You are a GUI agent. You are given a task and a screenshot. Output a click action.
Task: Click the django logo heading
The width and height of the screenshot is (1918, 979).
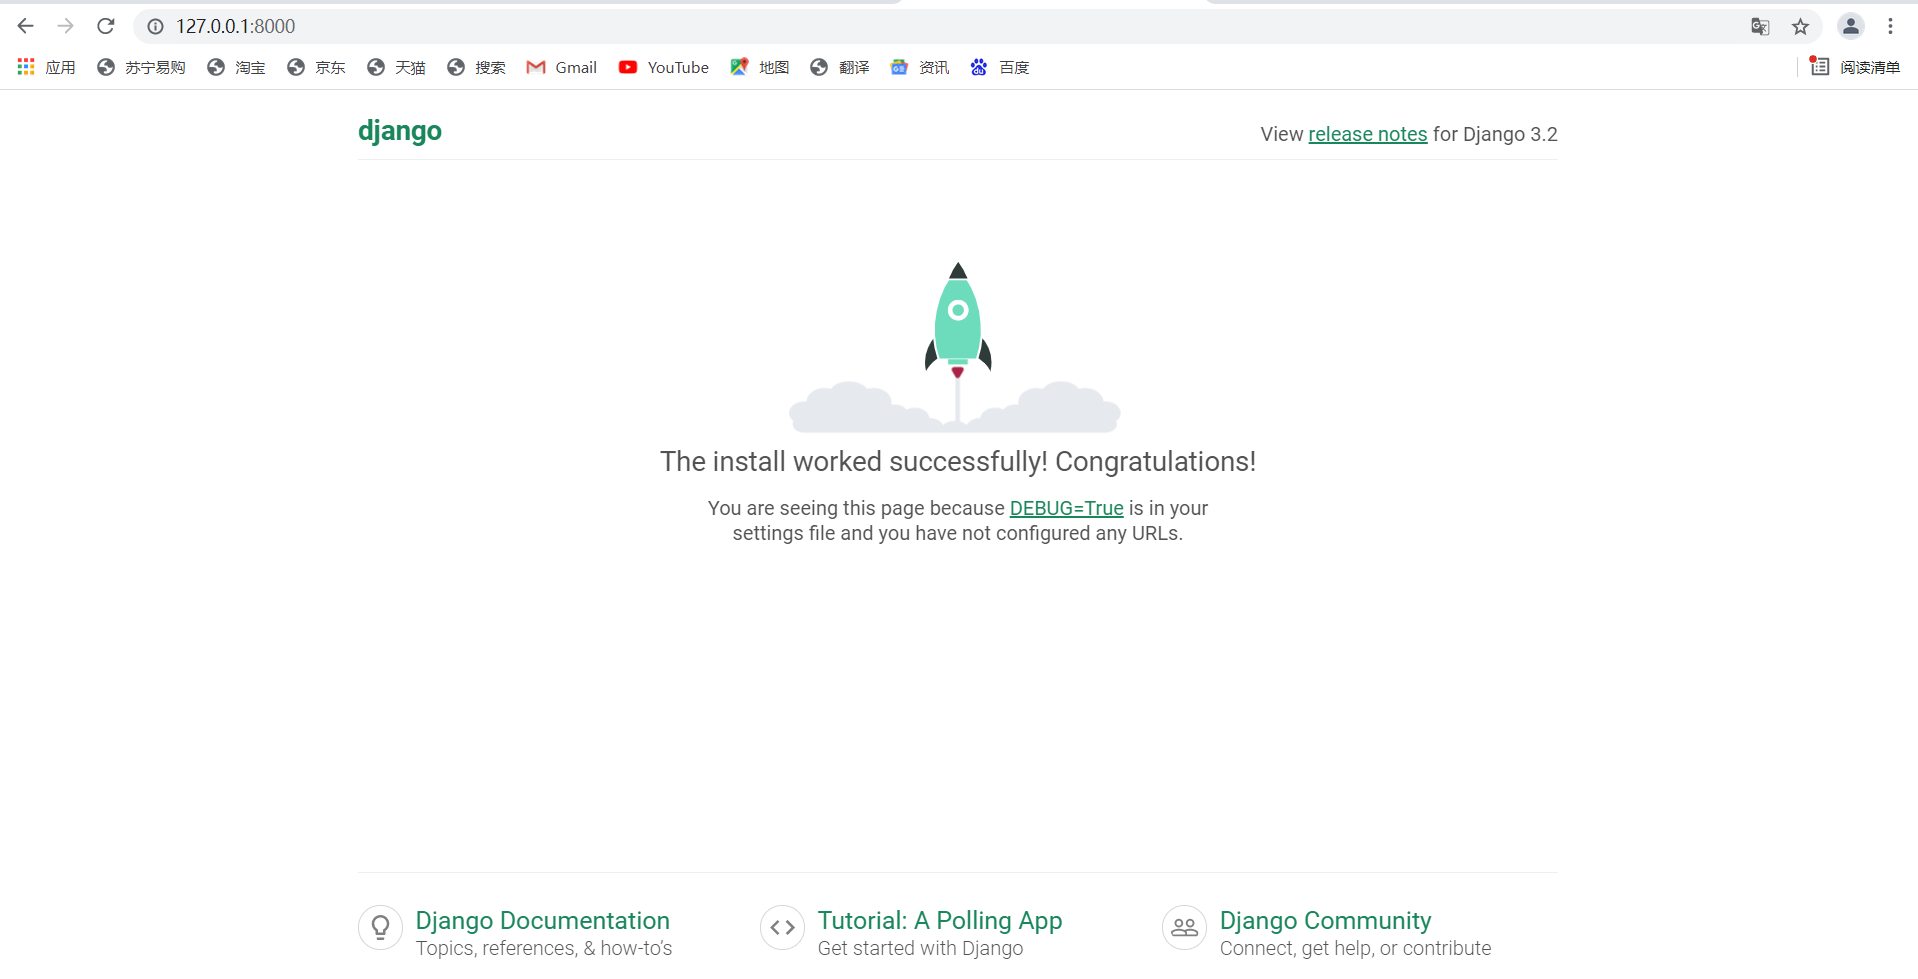tap(400, 131)
